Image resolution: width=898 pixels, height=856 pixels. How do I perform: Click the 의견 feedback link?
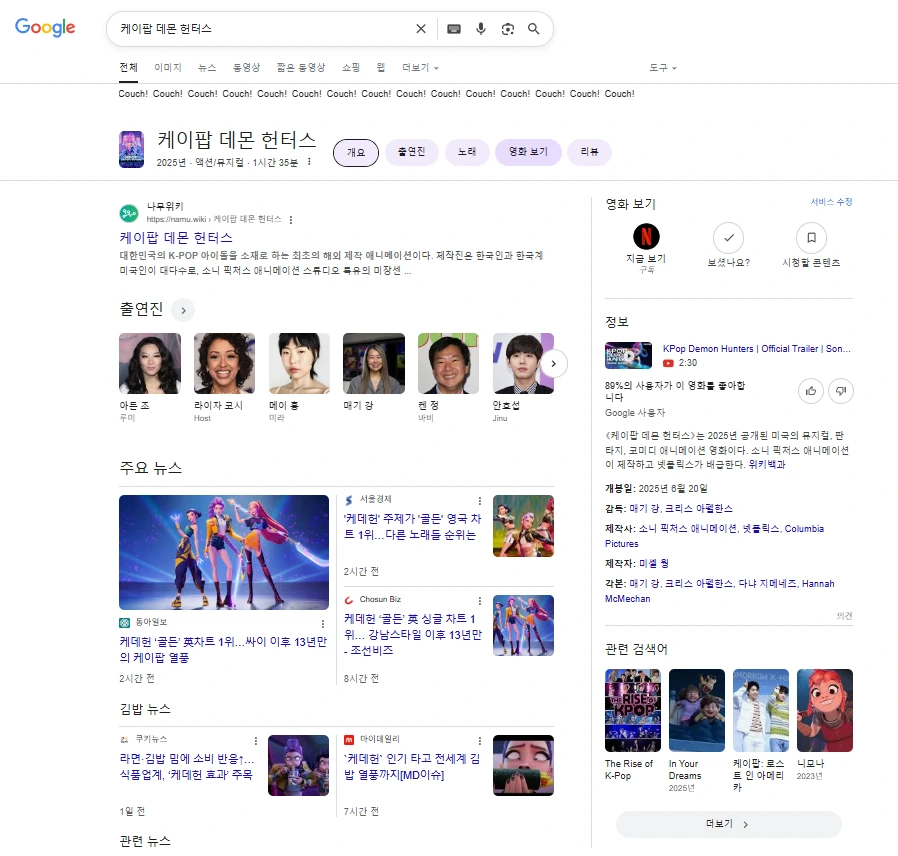[x=845, y=616]
